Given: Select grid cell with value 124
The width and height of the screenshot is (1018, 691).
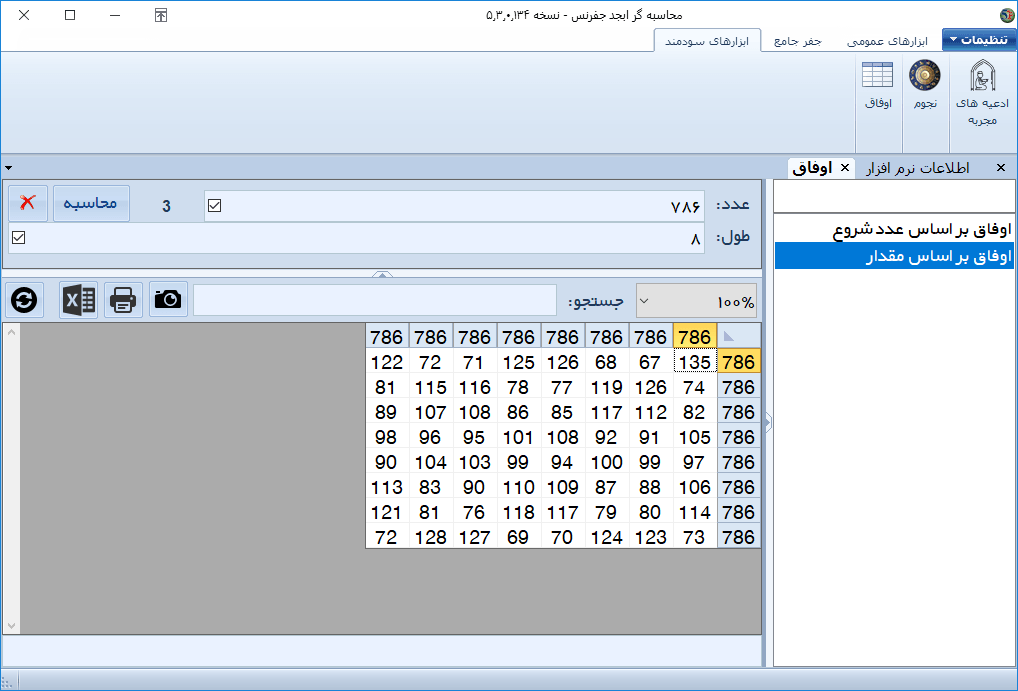Looking at the screenshot, I should [x=606, y=537].
